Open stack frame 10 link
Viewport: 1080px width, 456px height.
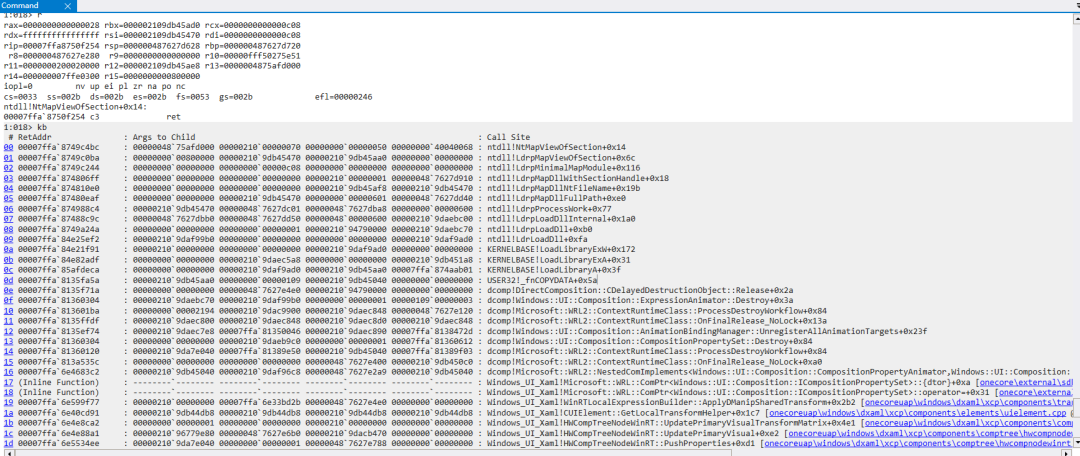pos(8,311)
